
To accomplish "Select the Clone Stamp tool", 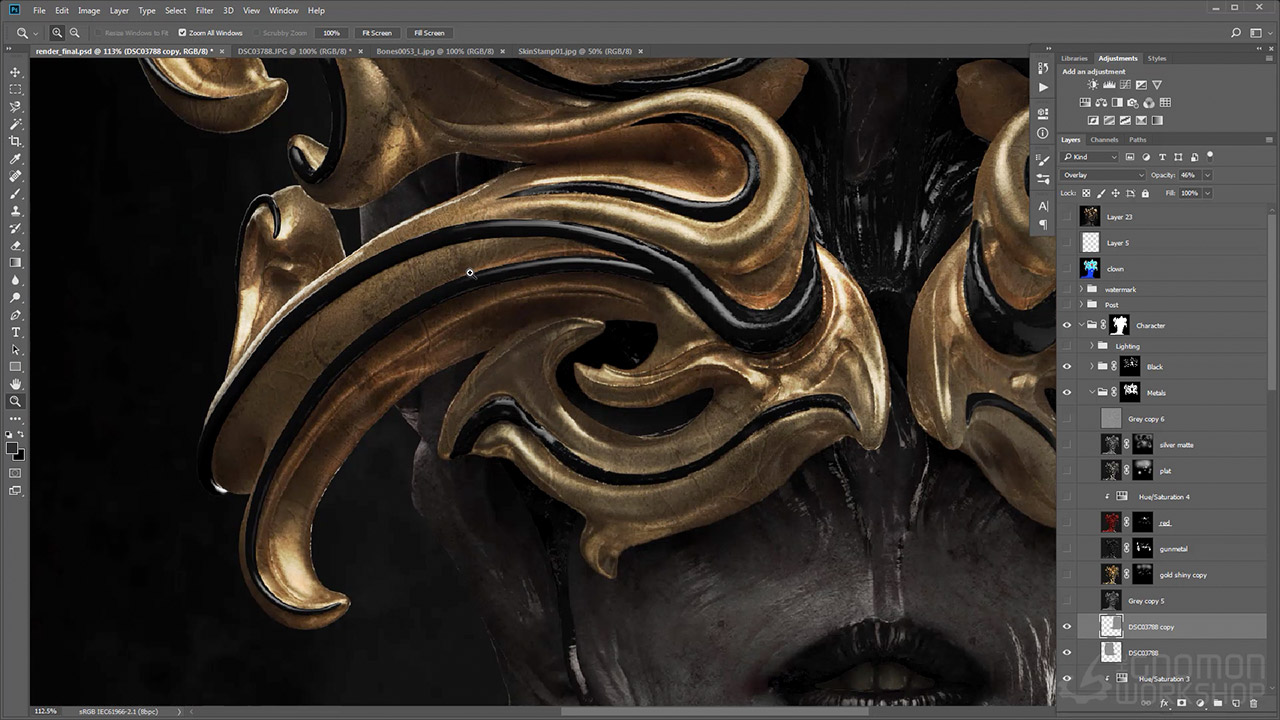I will pyautogui.click(x=15, y=211).
